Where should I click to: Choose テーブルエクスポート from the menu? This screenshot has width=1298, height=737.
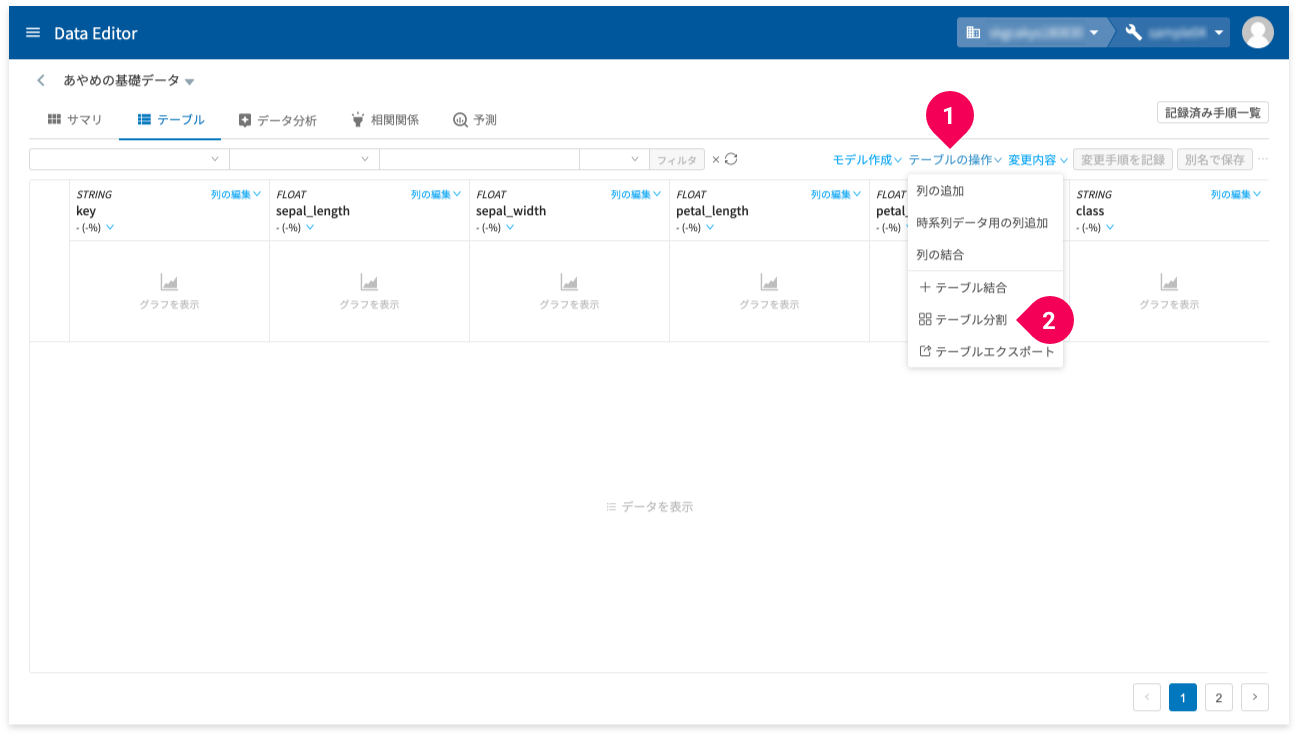[985, 352]
